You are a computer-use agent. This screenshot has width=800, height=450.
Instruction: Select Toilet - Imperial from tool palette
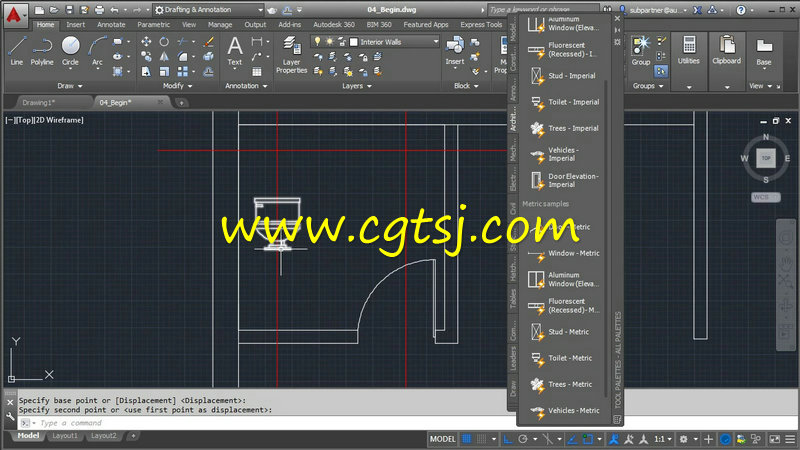click(x=563, y=103)
